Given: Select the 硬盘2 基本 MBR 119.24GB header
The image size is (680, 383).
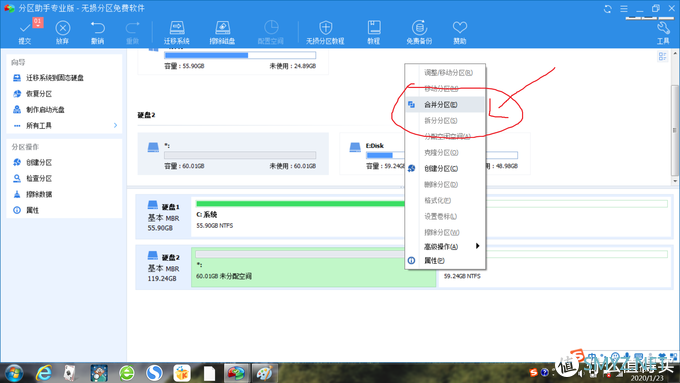Looking at the screenshot, I should (x=163, y=267).
